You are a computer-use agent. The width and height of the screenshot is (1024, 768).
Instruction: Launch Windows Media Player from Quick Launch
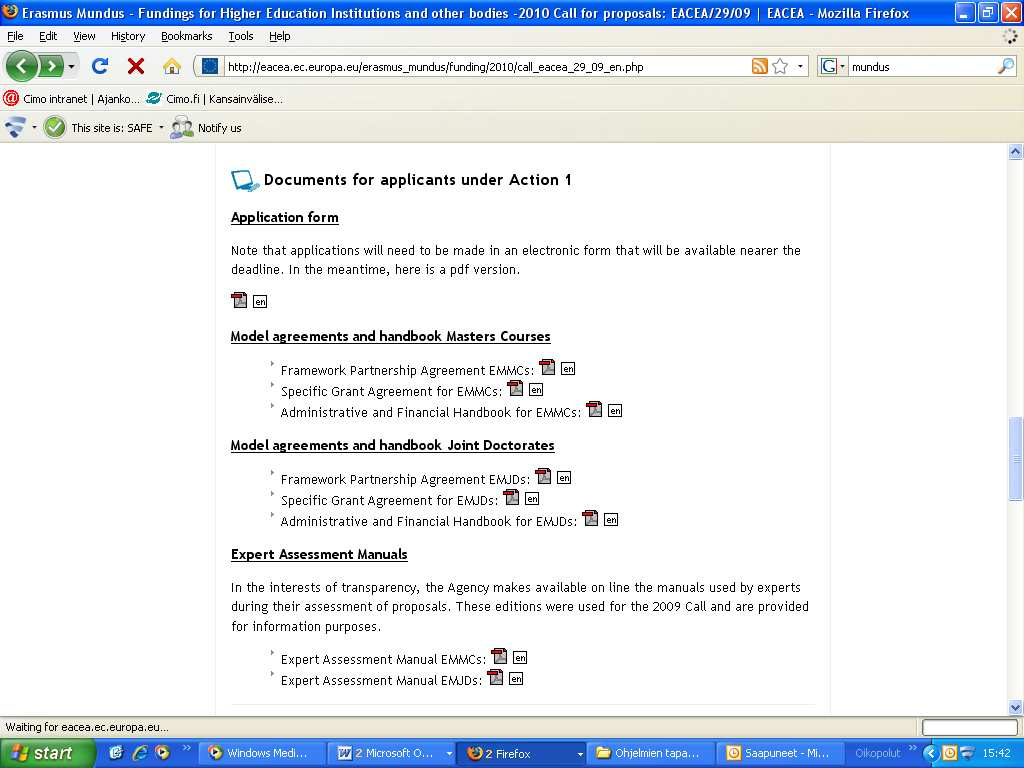click(x=162, y=753)
